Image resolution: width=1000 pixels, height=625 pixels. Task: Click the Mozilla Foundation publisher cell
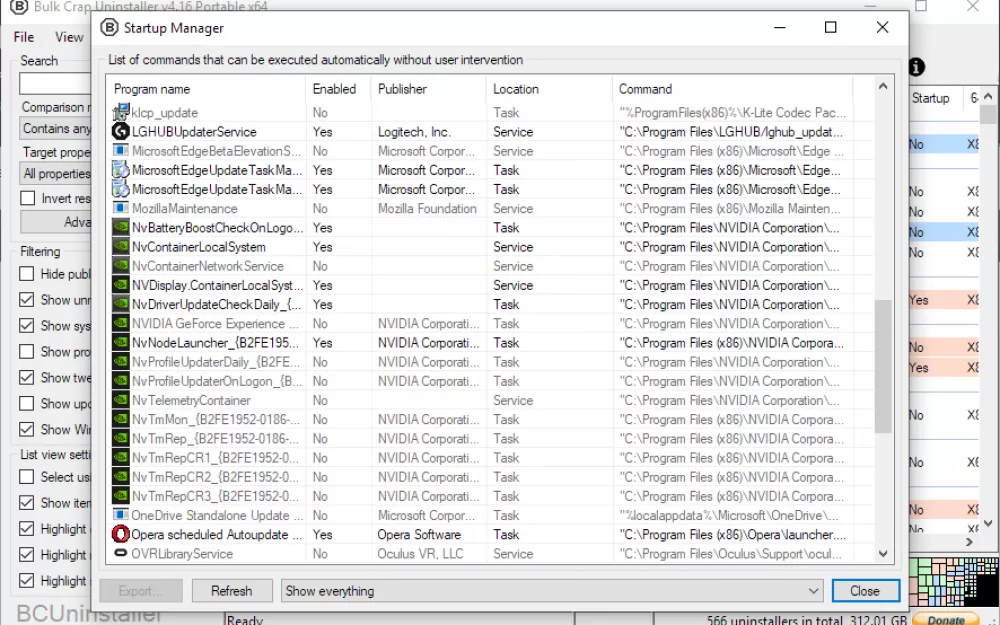click(427, 209)
